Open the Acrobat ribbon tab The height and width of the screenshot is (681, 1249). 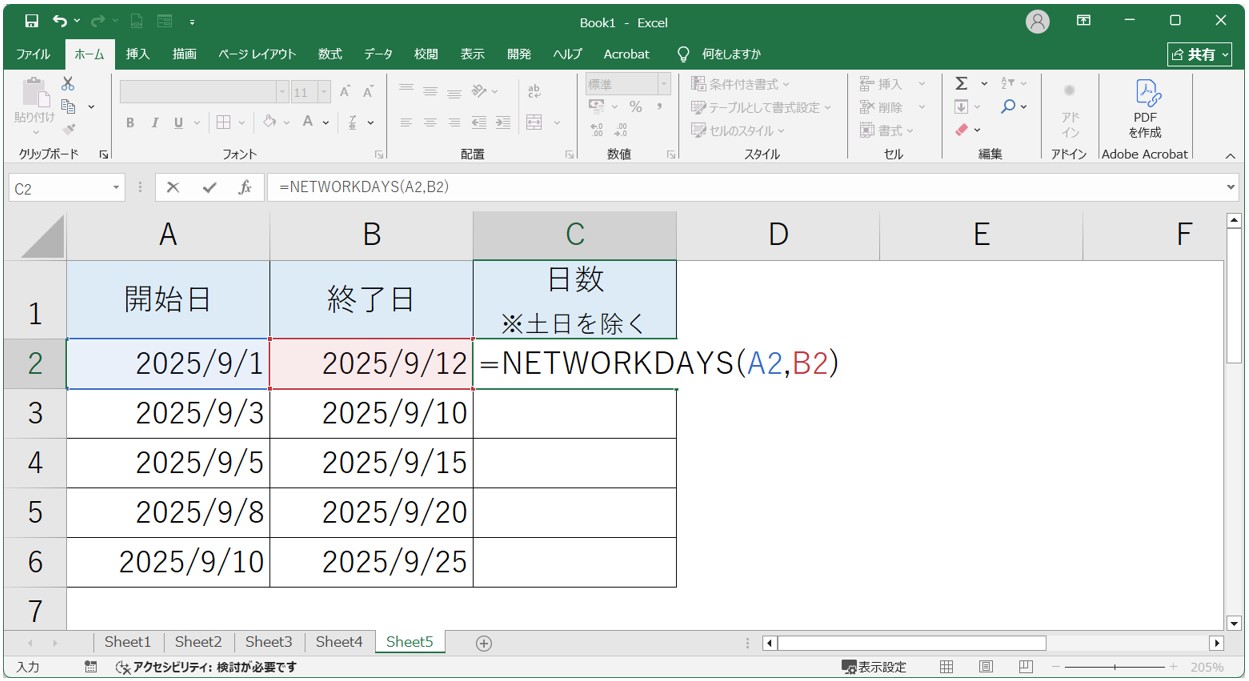pos(626,54)
